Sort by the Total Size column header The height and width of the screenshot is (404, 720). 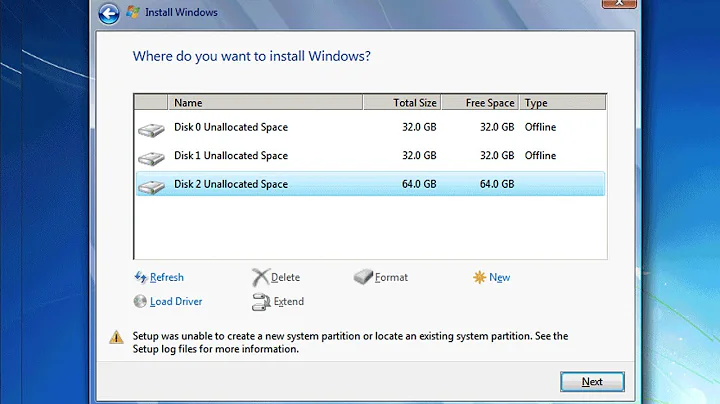[402, 102]
